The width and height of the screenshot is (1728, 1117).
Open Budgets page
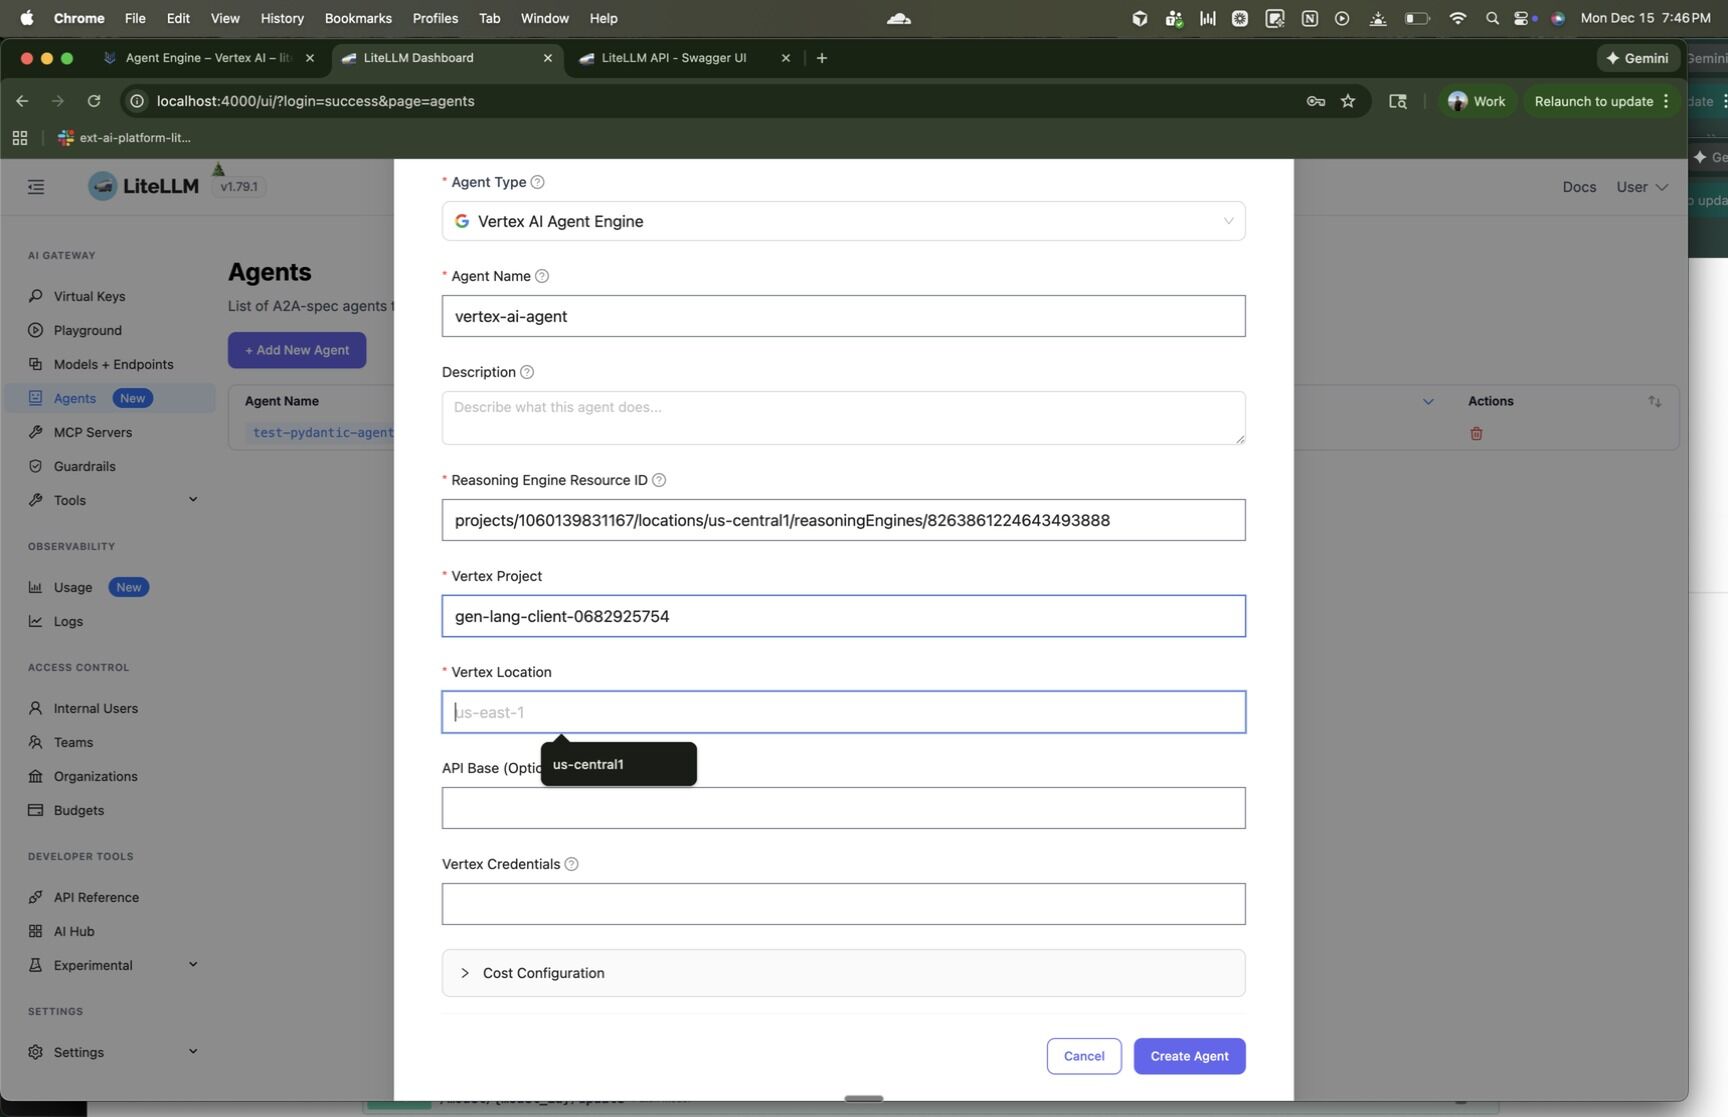tap(78, 810)
